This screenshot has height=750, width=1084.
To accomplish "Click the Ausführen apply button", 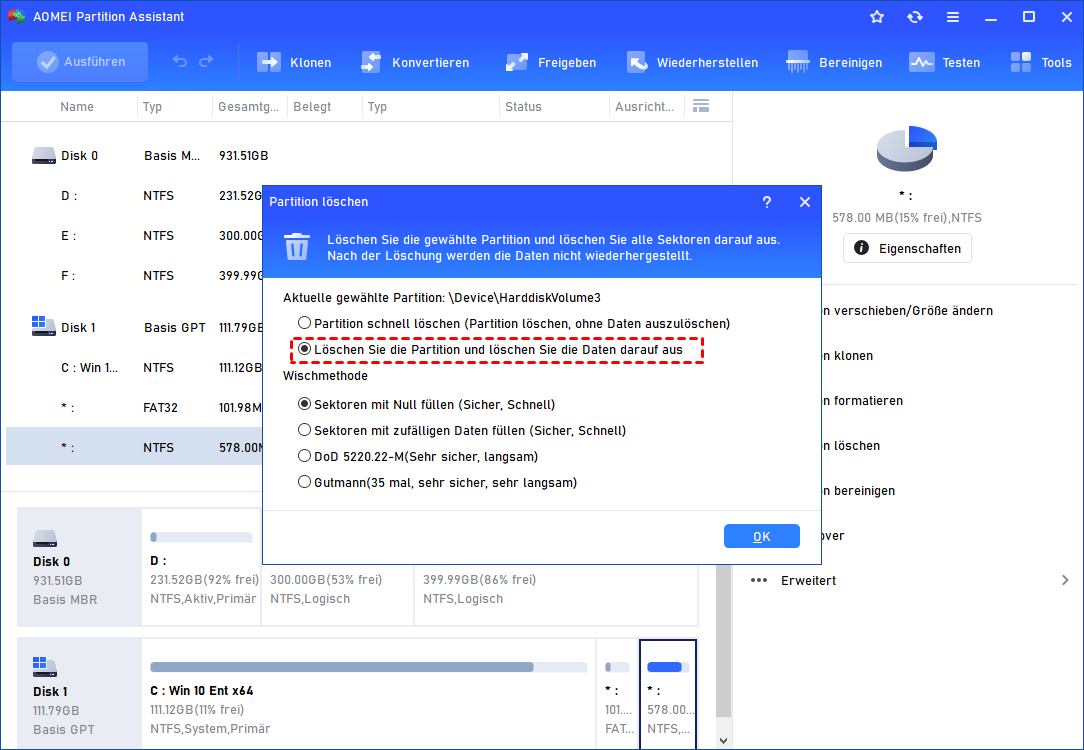I will (80, 62).
